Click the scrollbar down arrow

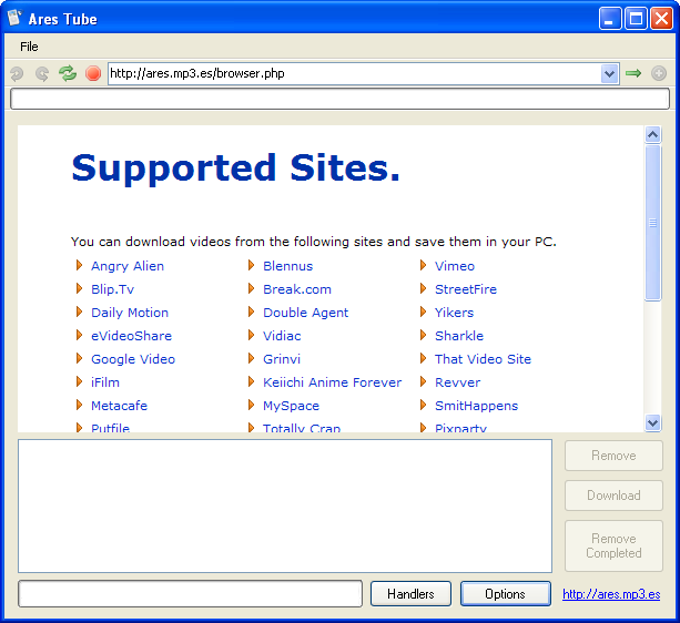tap(653, 422)
